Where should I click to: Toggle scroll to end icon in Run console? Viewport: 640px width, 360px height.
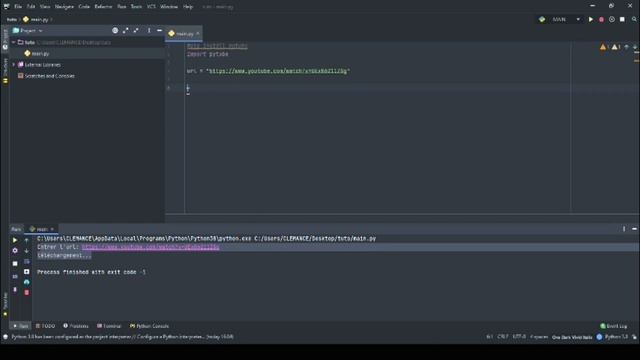tap(27, 272)
